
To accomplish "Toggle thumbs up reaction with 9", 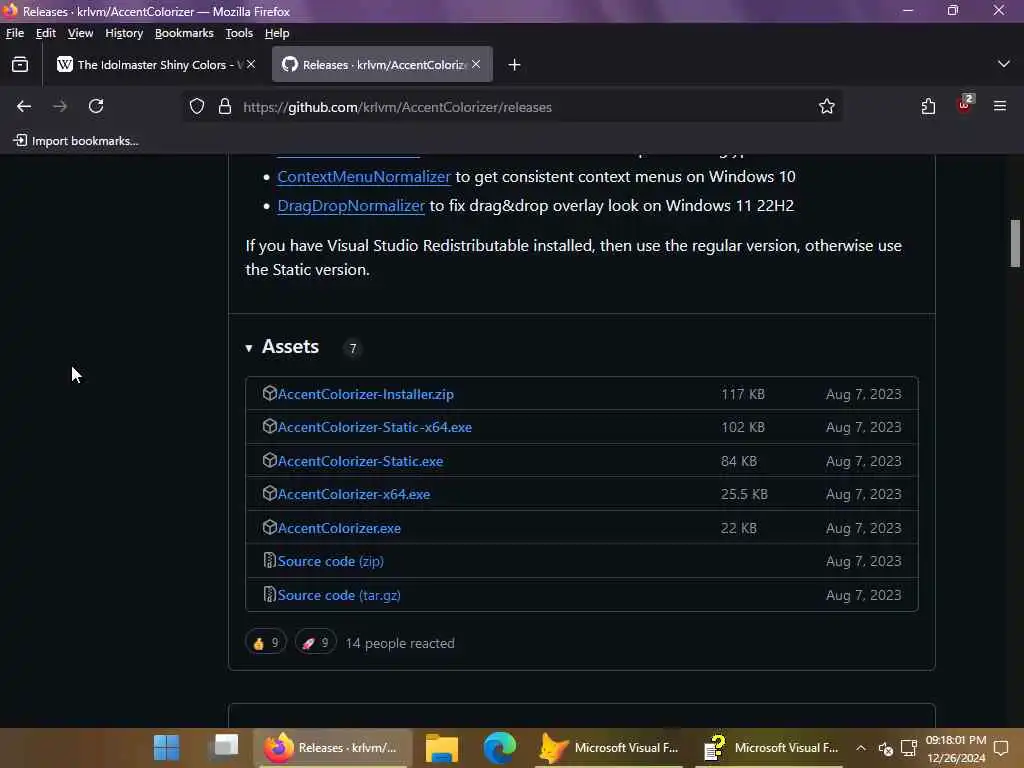I will (266, 643).
